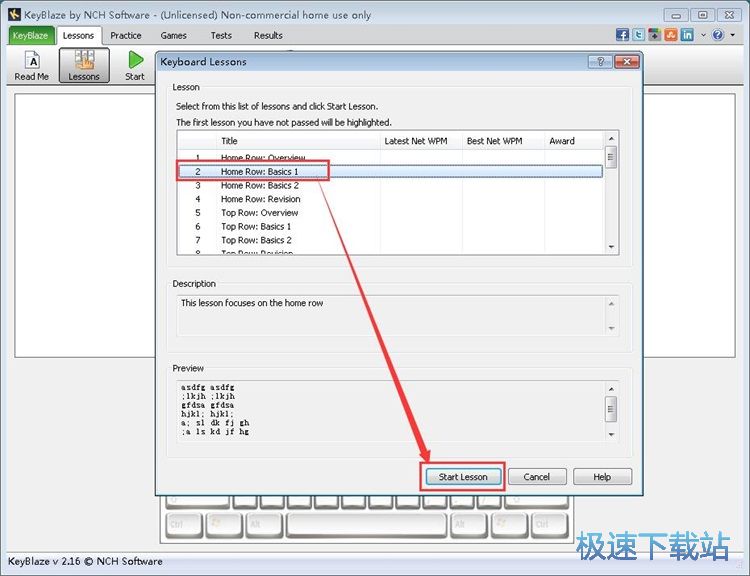The width and height of the screenshot is (750, 576).
Task: Click the Google Plus share icon
Action: pos(654,35)
